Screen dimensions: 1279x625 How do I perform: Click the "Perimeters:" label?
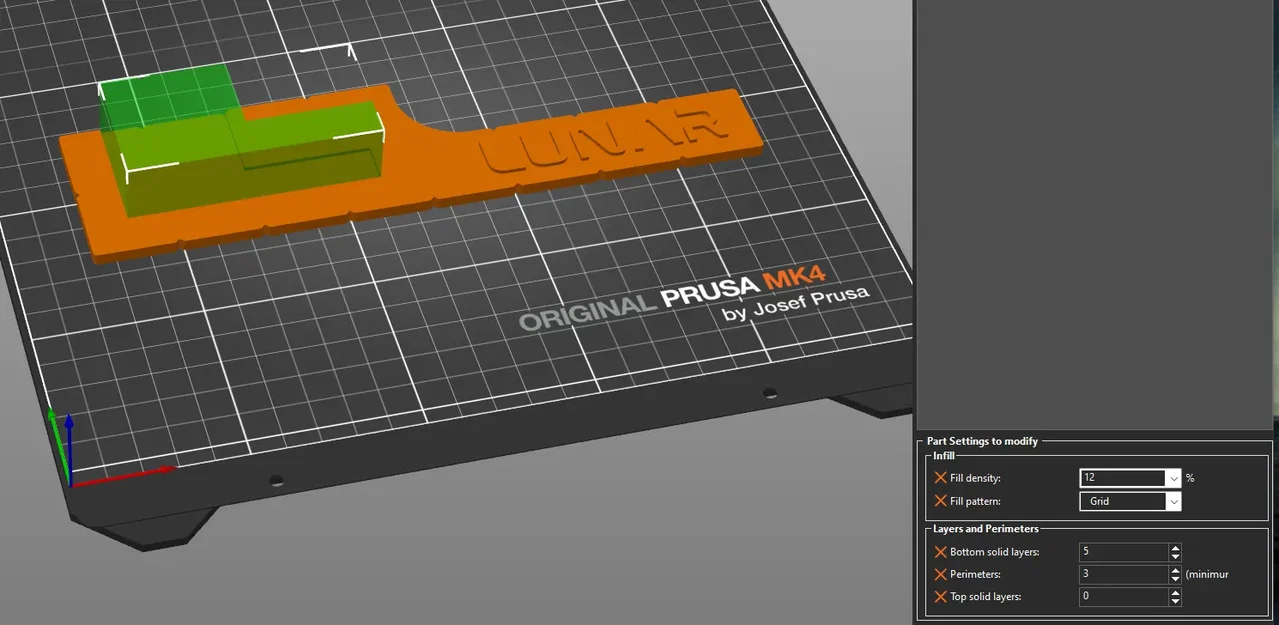click(975, 574)
